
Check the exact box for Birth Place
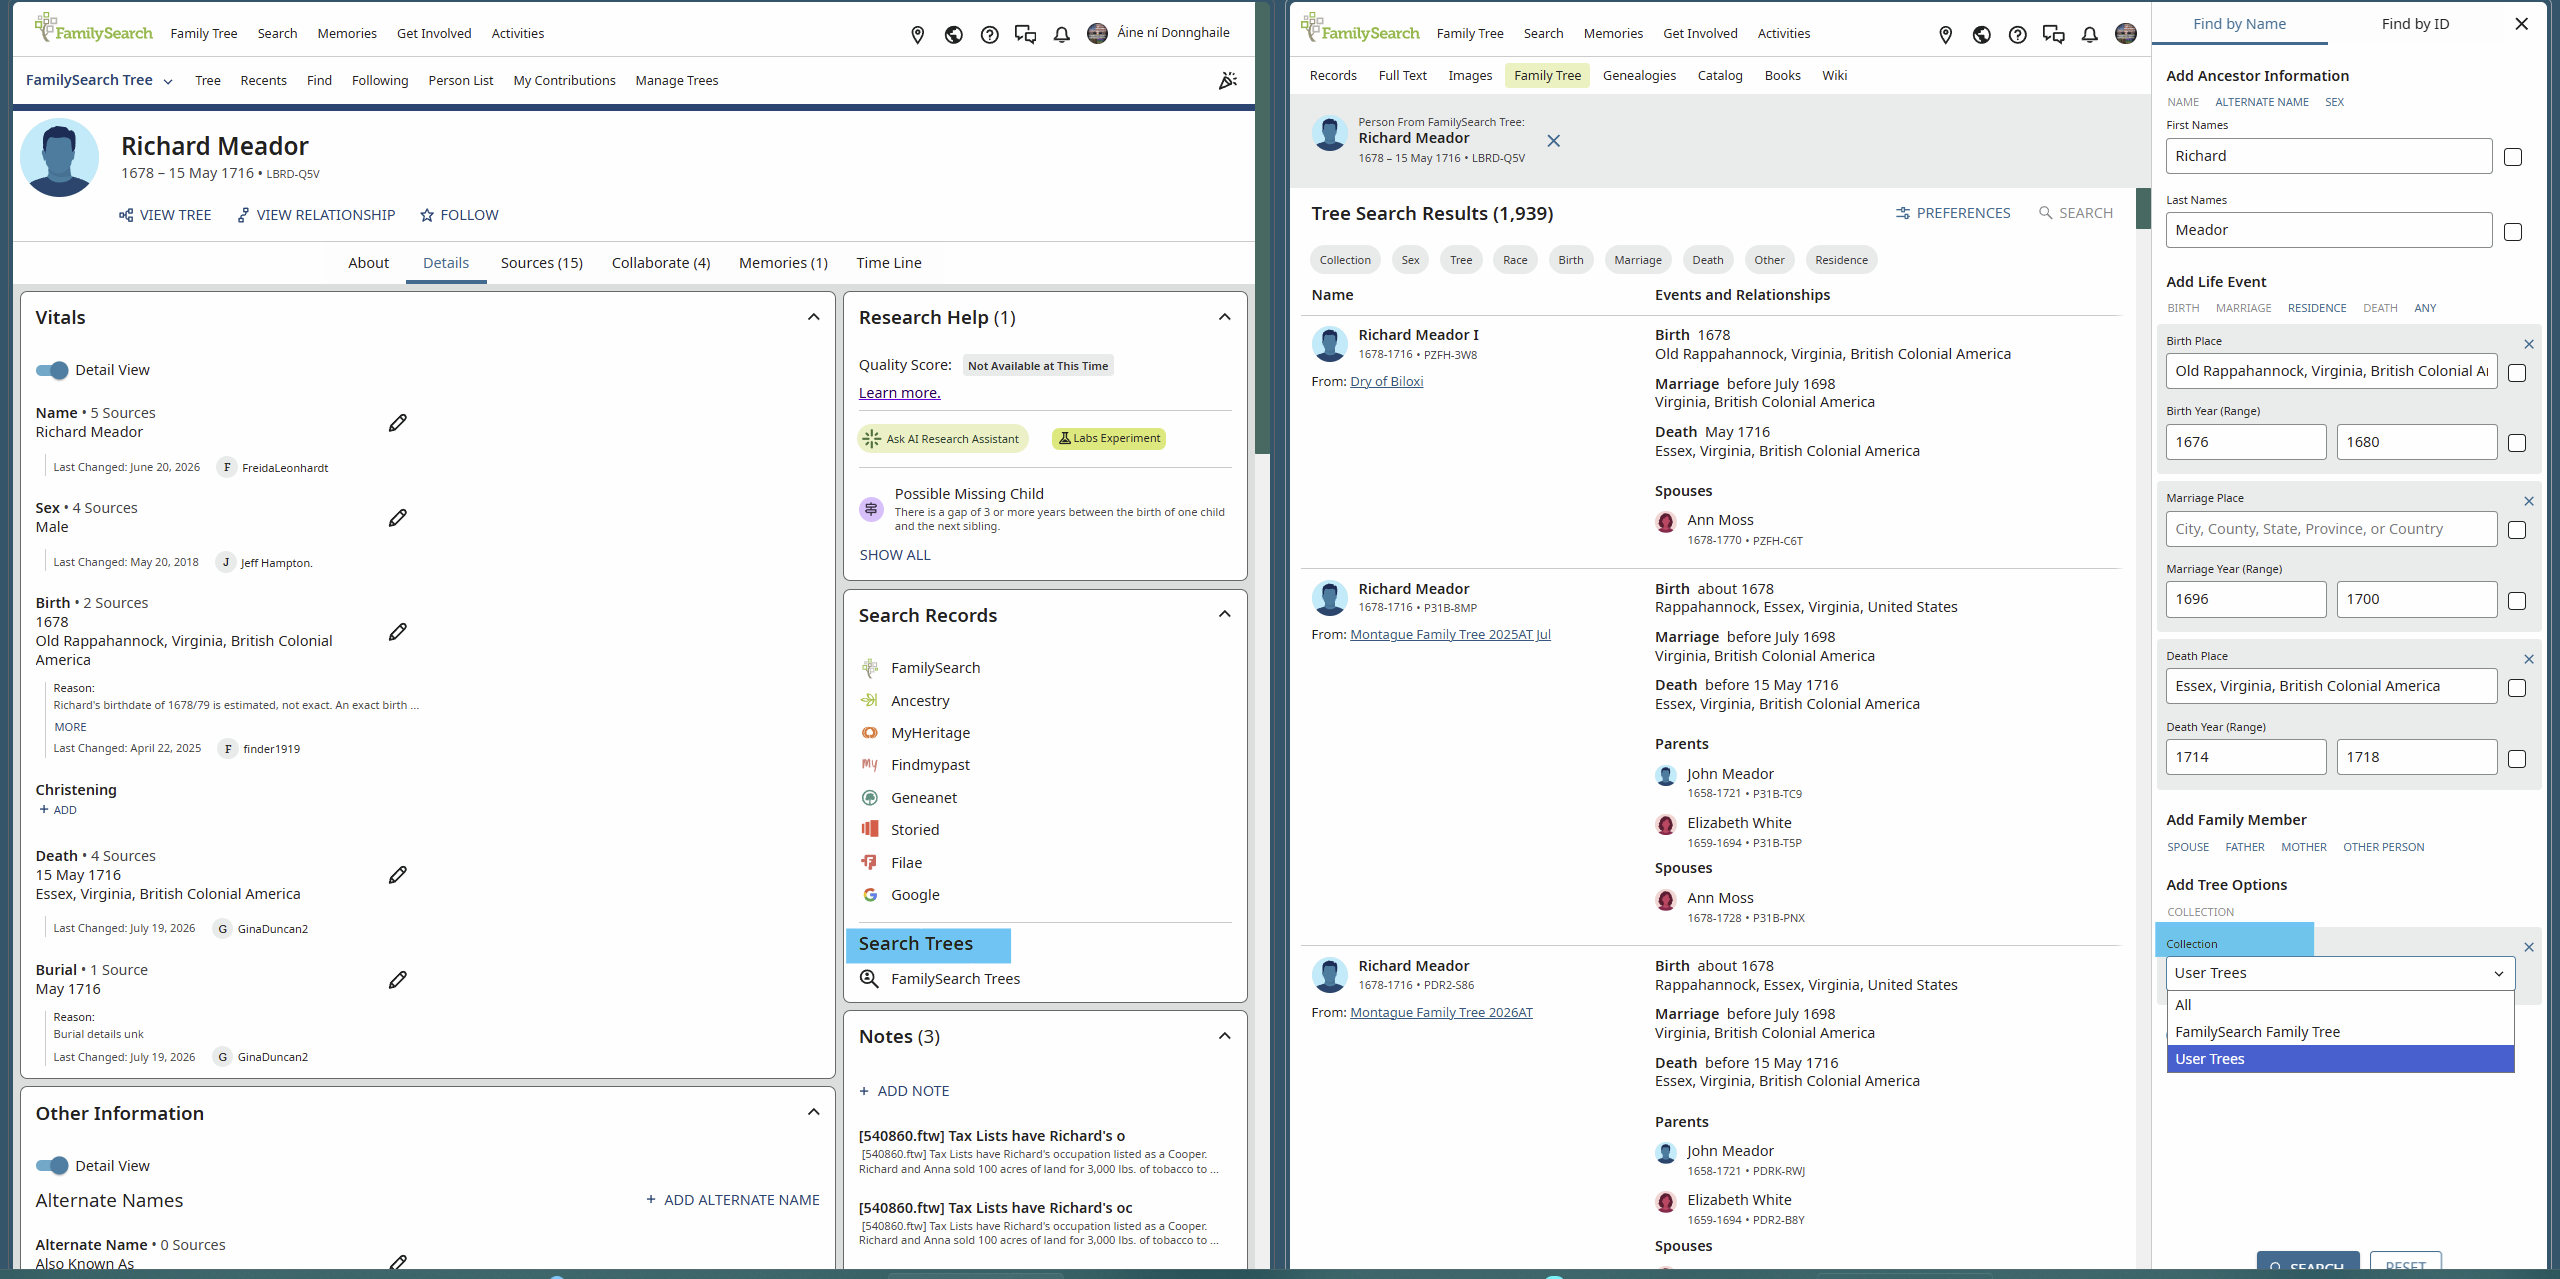click(2517, 373)
